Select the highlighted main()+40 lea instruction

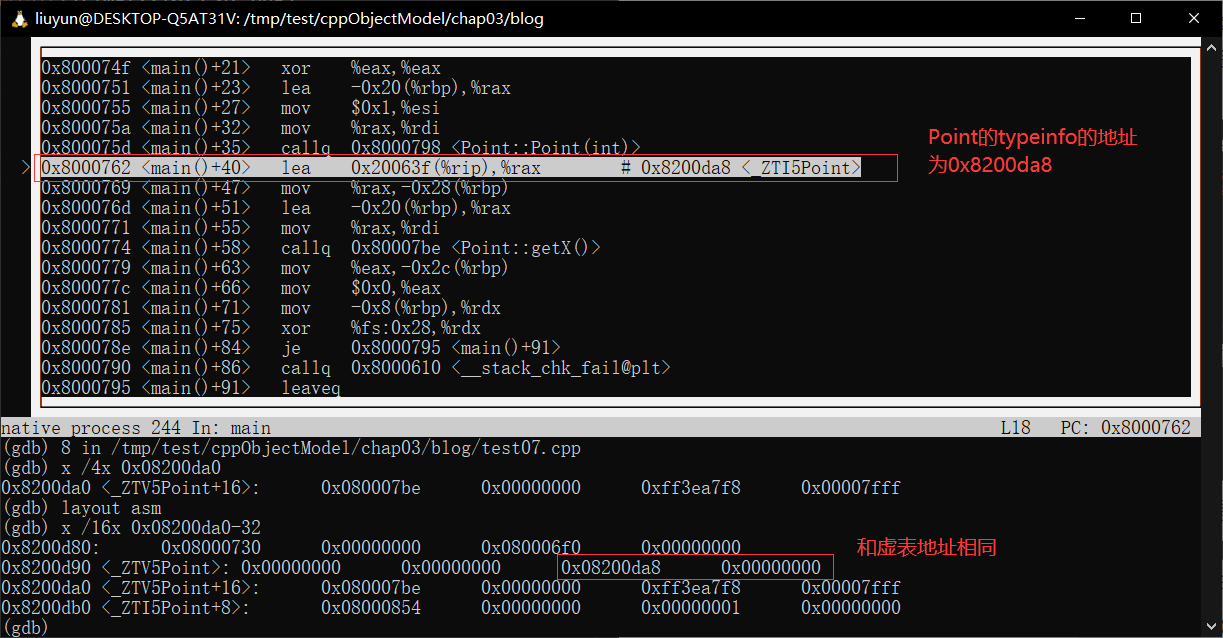pyautogui.click(x=450, y=168)
